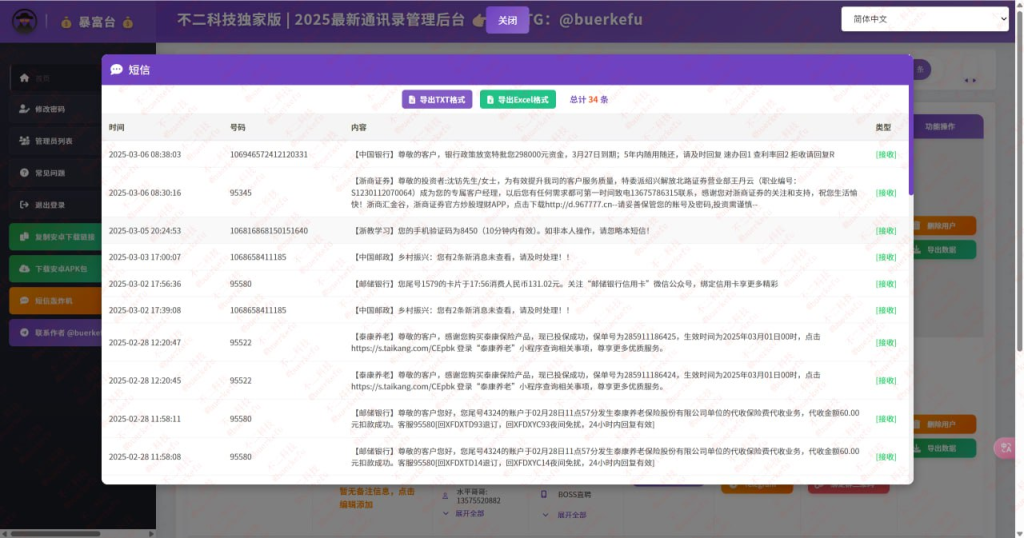Open 修改密码 in the sidebar menu
1024x538 pixels.
coord(56,109)
